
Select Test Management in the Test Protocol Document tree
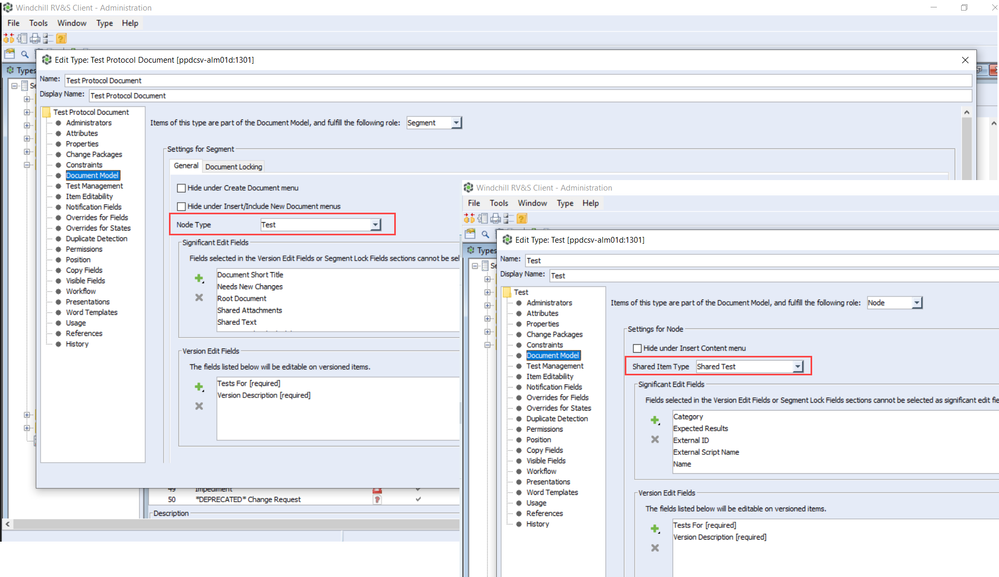94,186
